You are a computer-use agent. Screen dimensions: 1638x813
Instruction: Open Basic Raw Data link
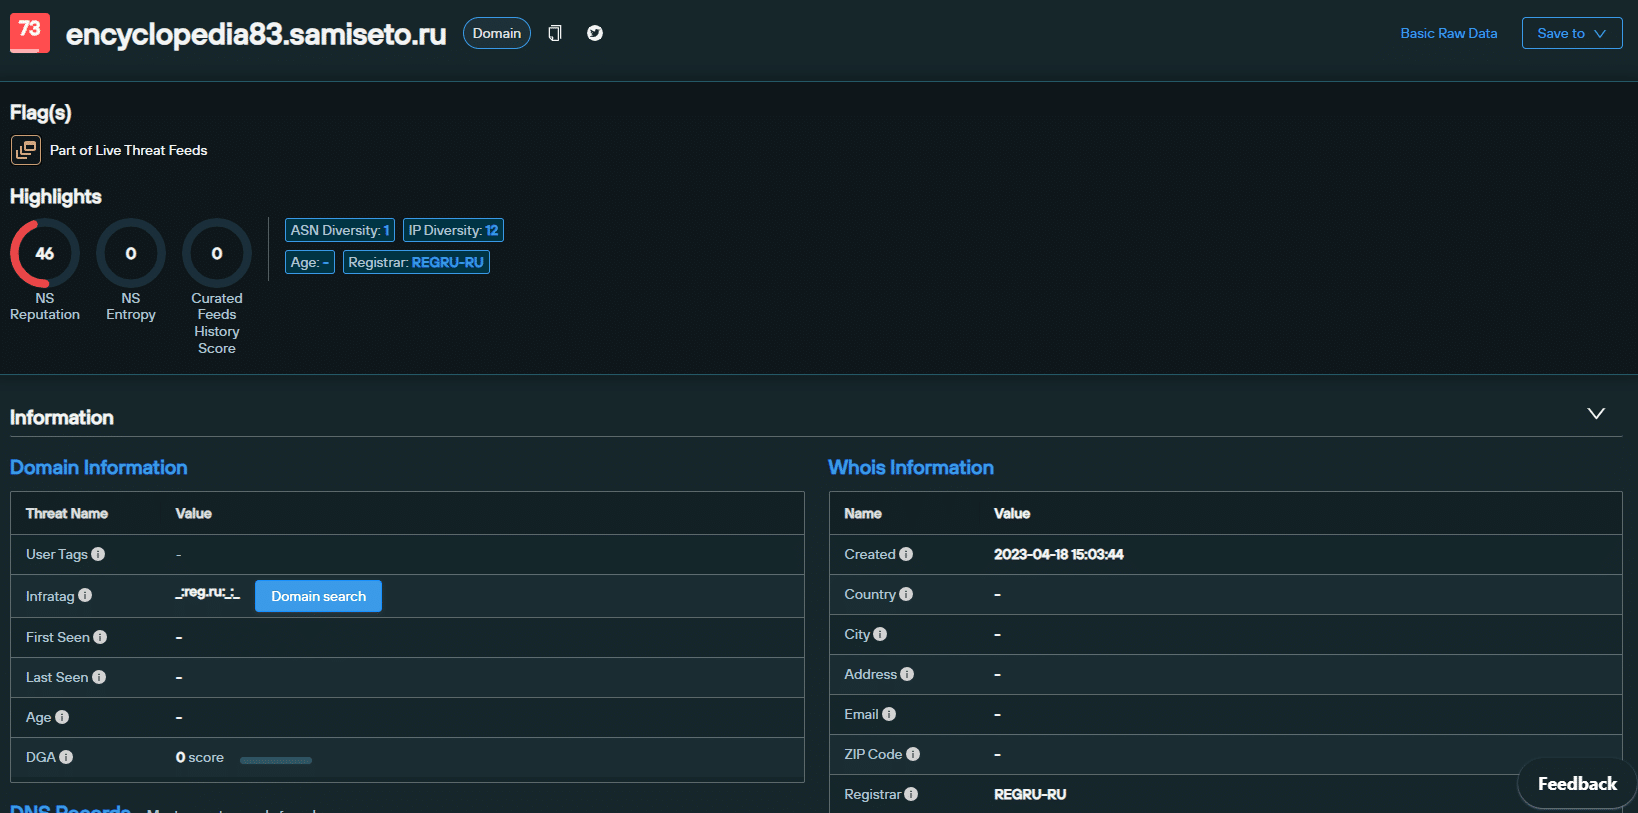tap(1449, 33)
